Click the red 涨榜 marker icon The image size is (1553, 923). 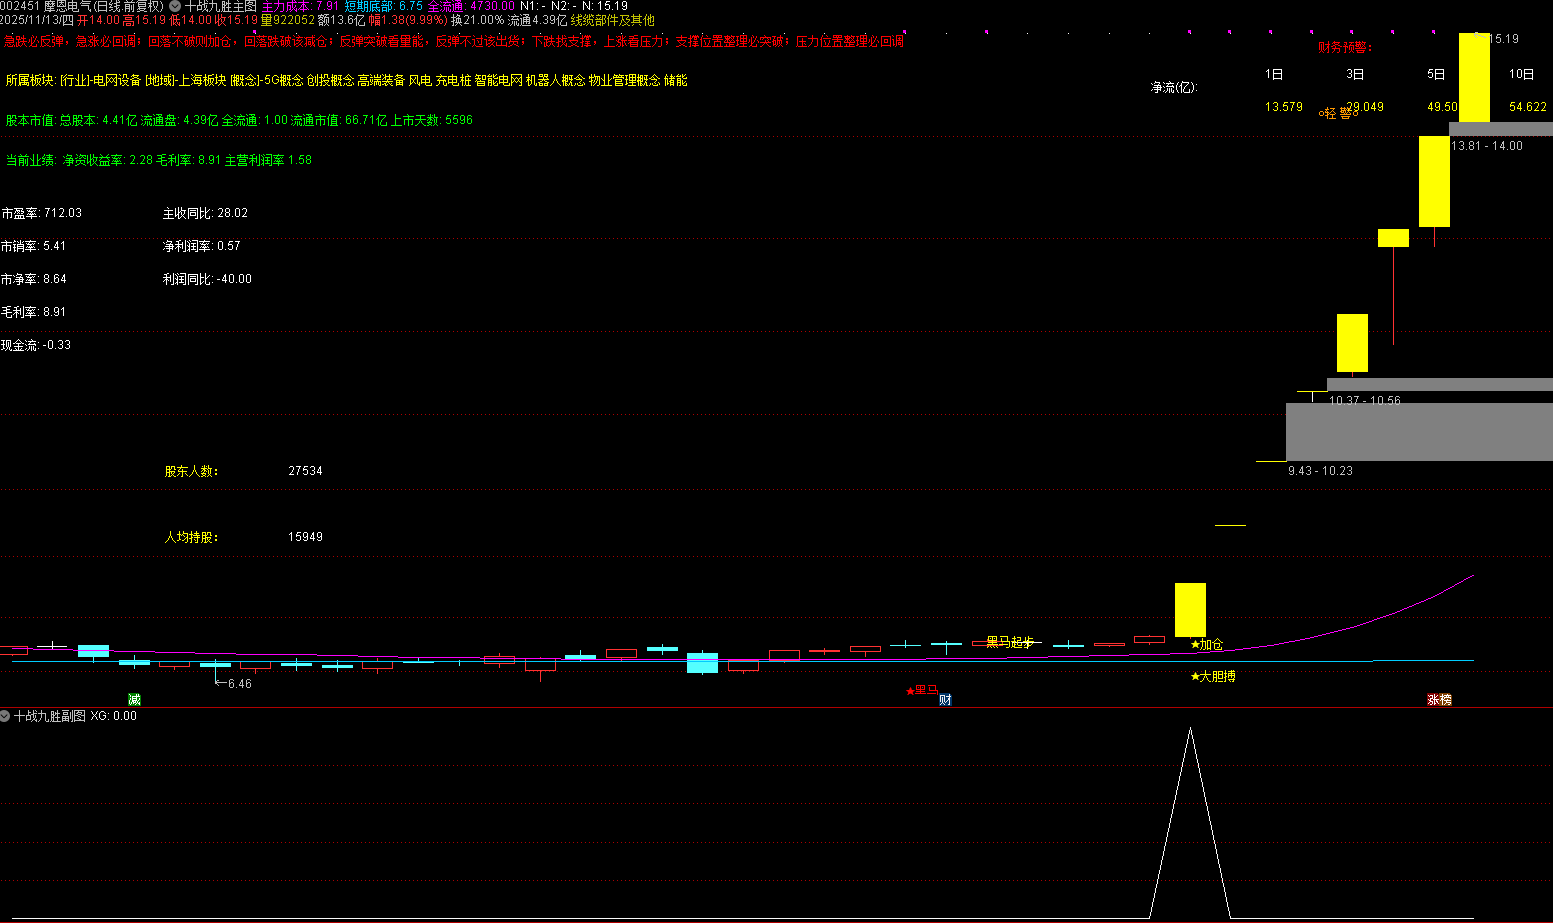tap(1439, 700)
